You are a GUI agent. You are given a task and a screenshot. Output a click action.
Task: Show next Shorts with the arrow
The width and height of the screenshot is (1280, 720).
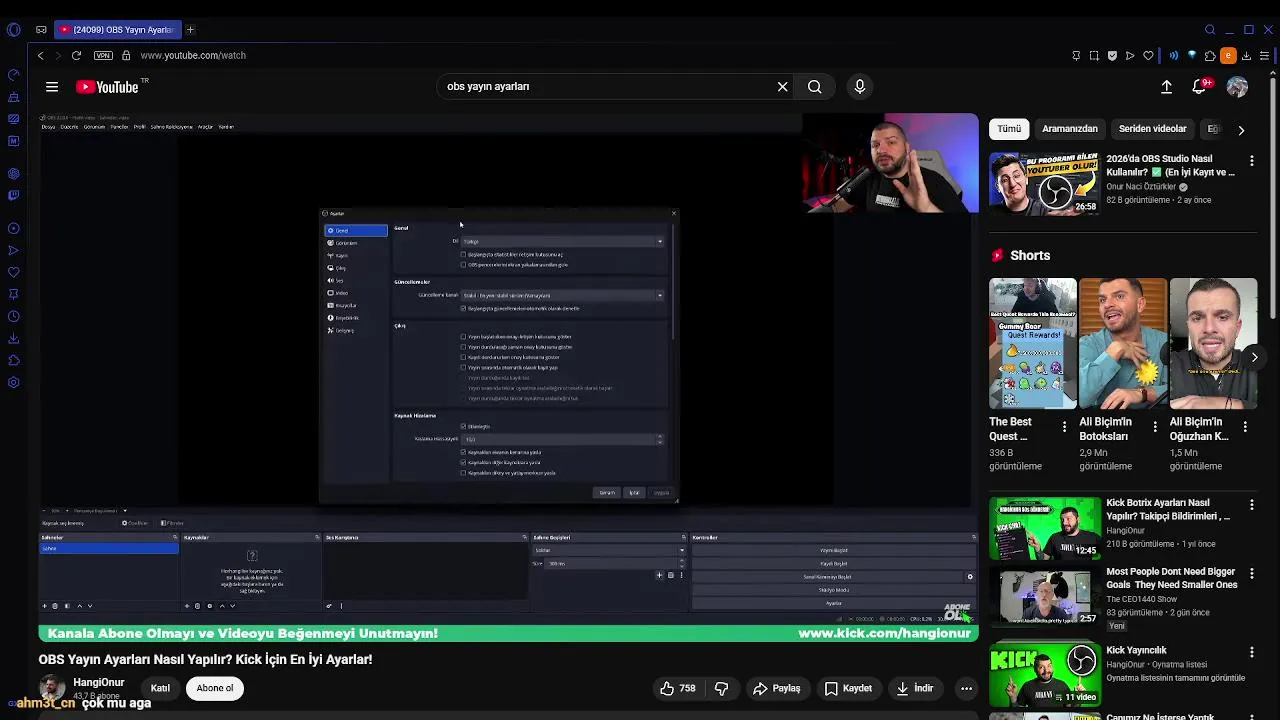[x=1254, y=357]
